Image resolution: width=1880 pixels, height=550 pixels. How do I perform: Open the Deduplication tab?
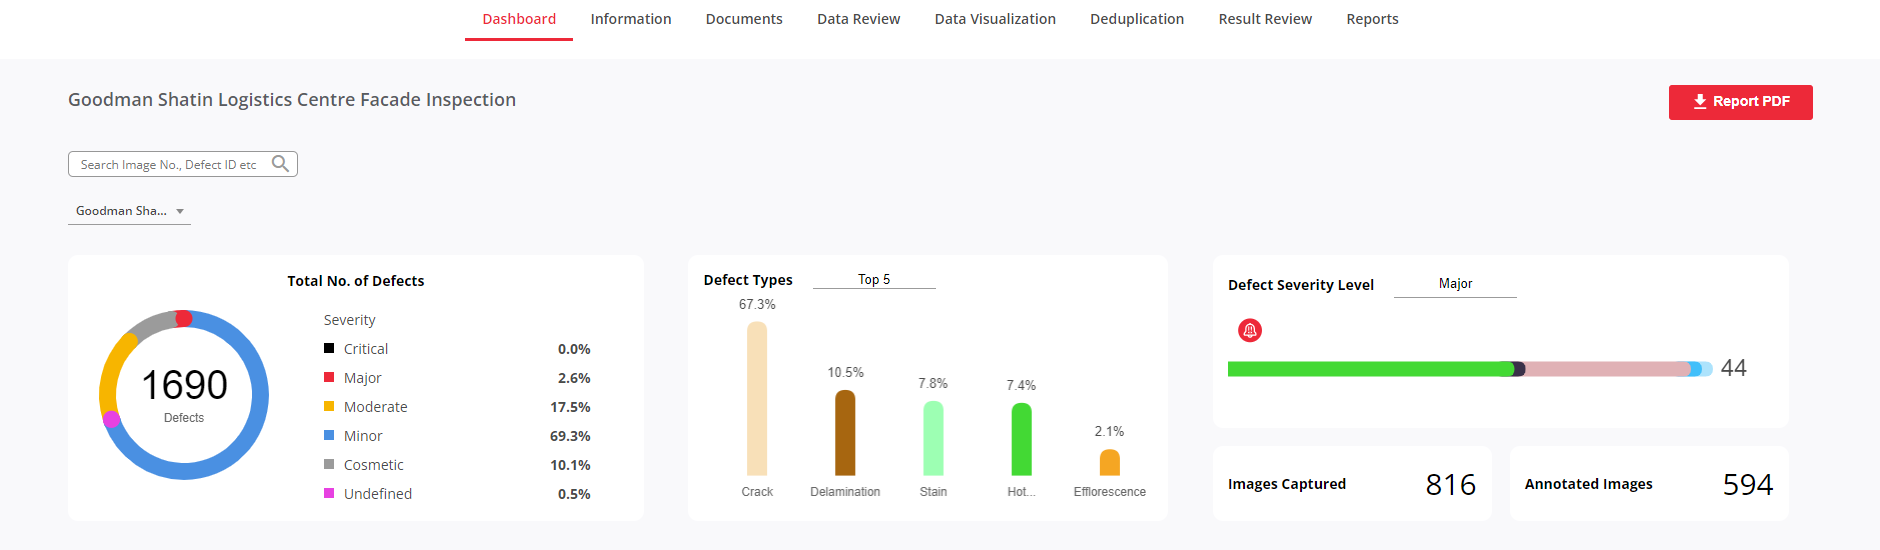point(1137,19)
